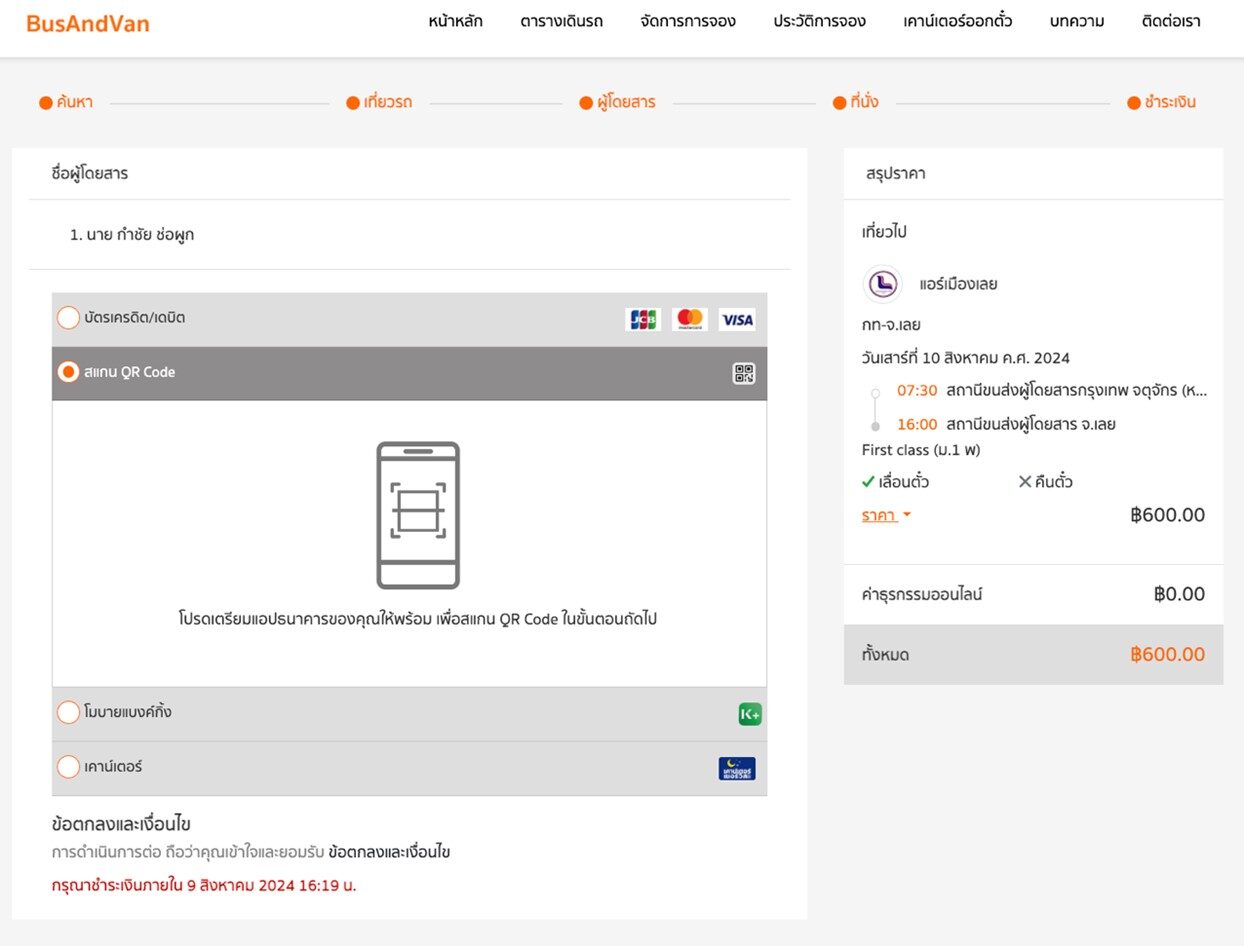Go back to the ที่นั่ง step
1244x946 pixels.
coord(856,102)
